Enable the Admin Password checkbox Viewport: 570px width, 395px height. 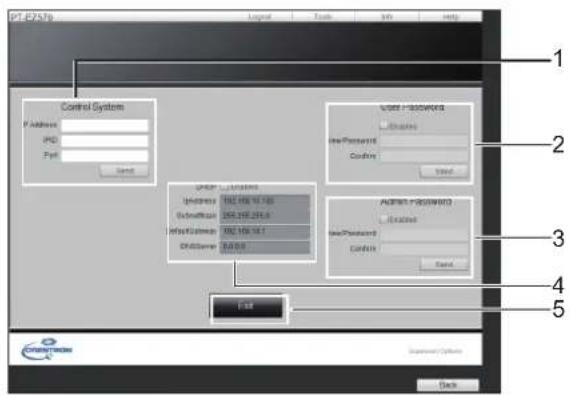[383, 219]
